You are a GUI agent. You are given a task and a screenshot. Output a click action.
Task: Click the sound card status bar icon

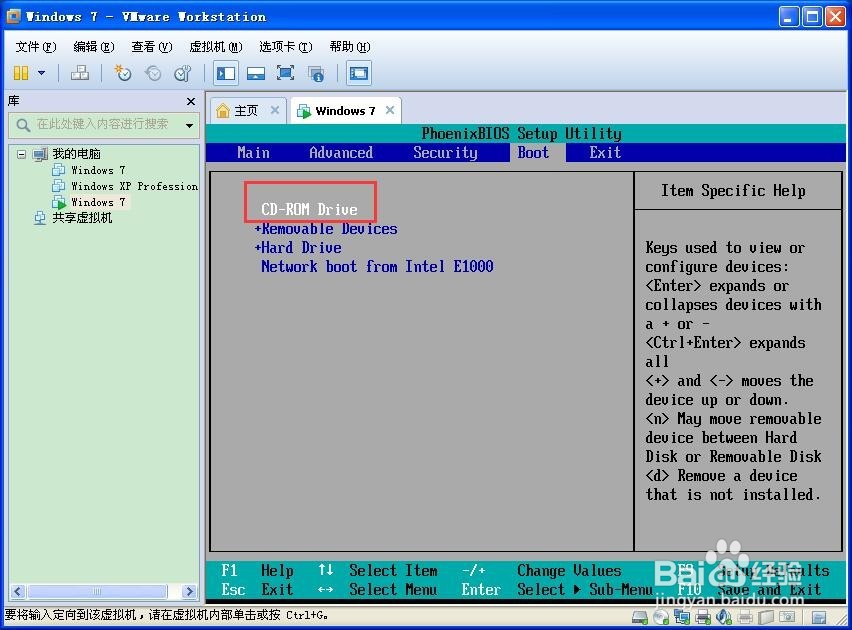tap(724, 617)
